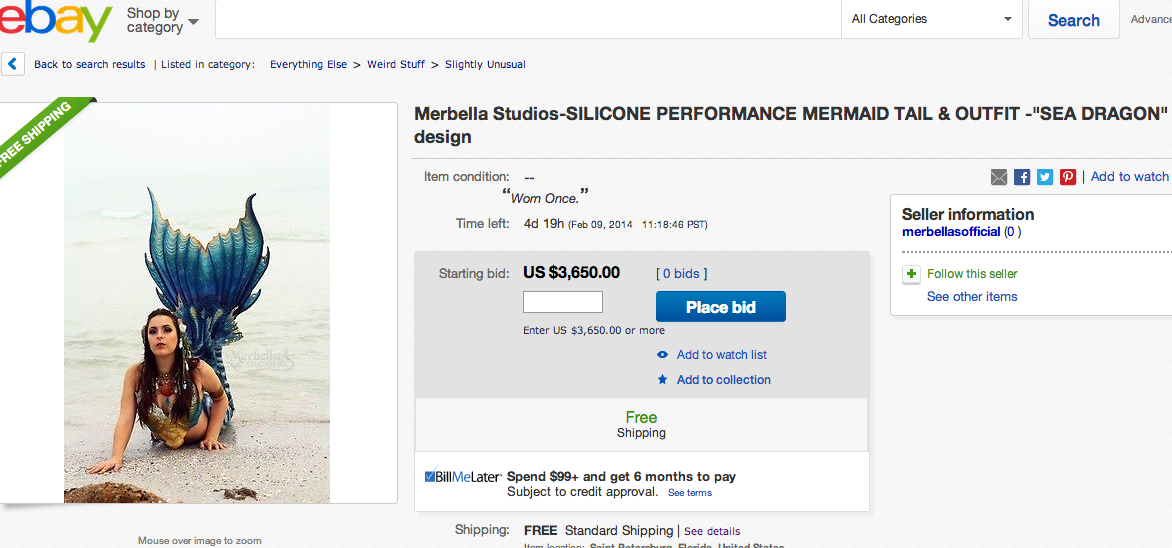This screenshot has height=548, width=1172.
Task: Pin listing on Pinterest
Action: pos(1068,177)
